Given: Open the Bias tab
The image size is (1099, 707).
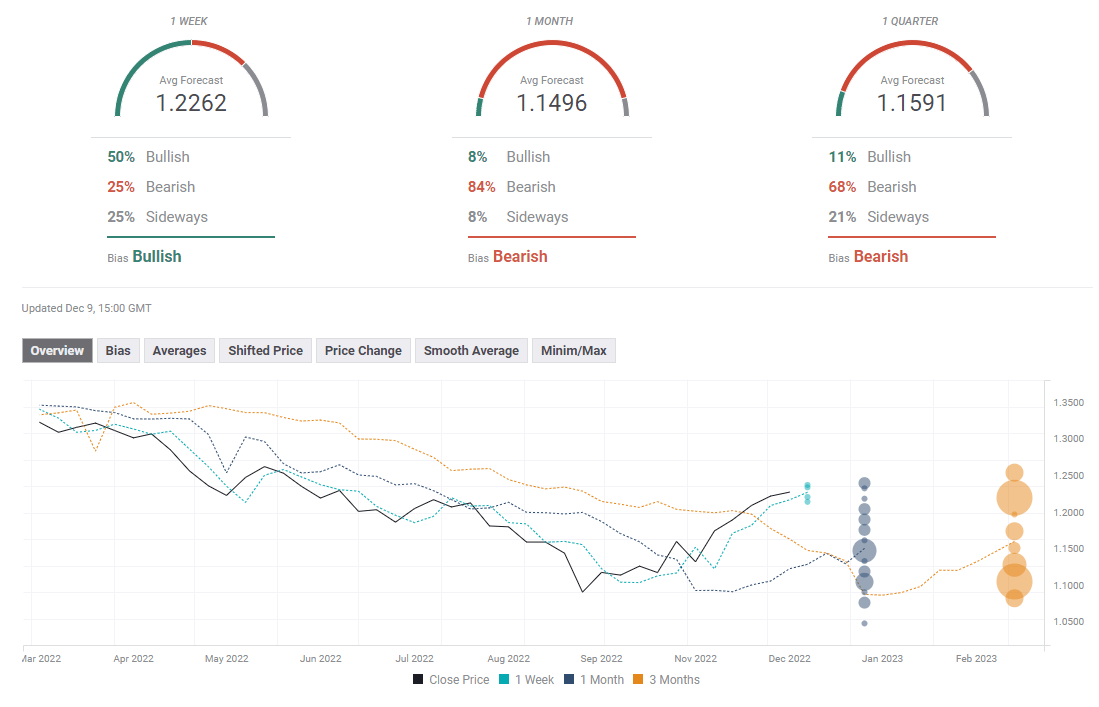Looking at the screenshot, I should point(118,350).
